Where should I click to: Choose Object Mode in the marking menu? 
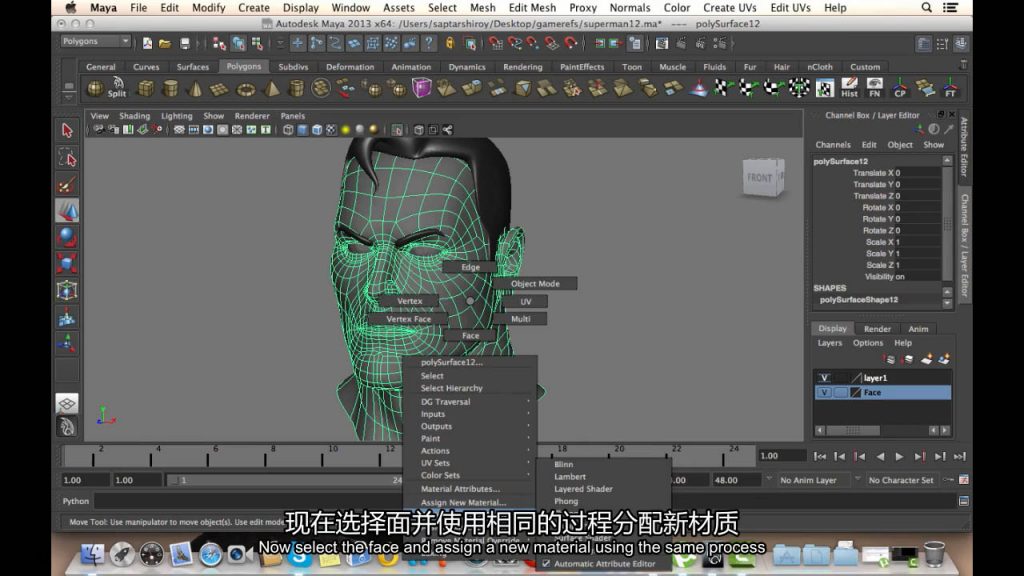coord(535,284)
